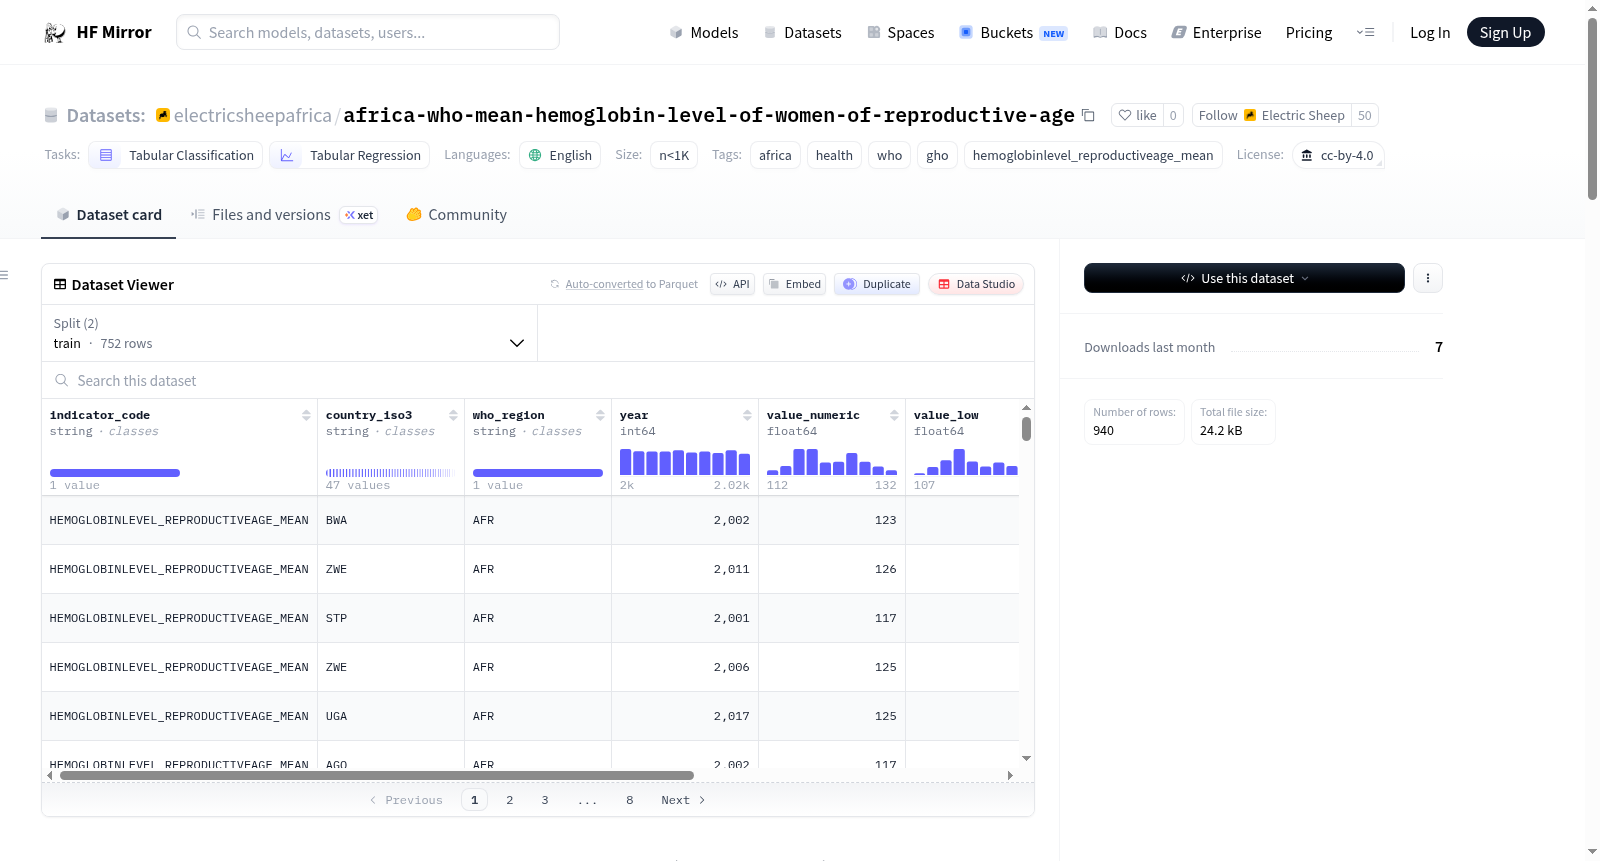1600x861 pixels.
Task: Click the HF Mirror logo
Action: [98, 32]
